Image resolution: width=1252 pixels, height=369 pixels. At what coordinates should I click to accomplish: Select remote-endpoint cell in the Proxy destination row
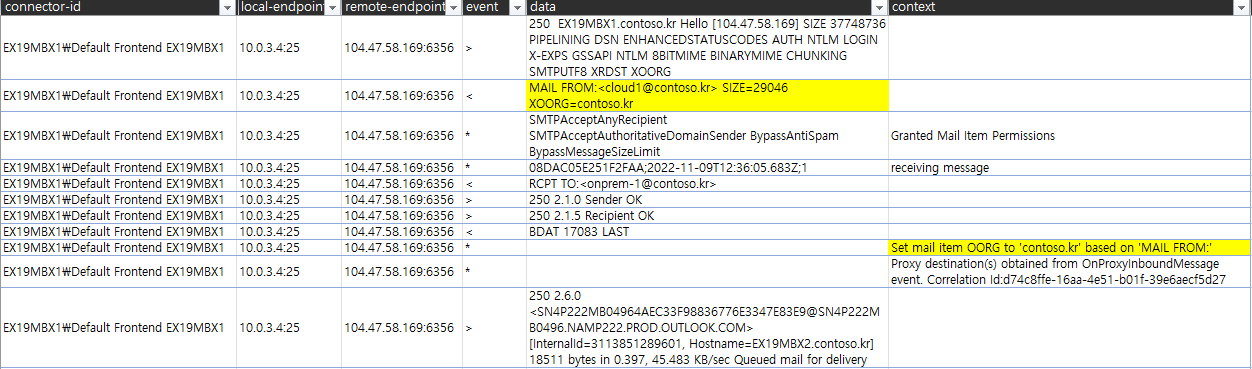click(401, 271)
